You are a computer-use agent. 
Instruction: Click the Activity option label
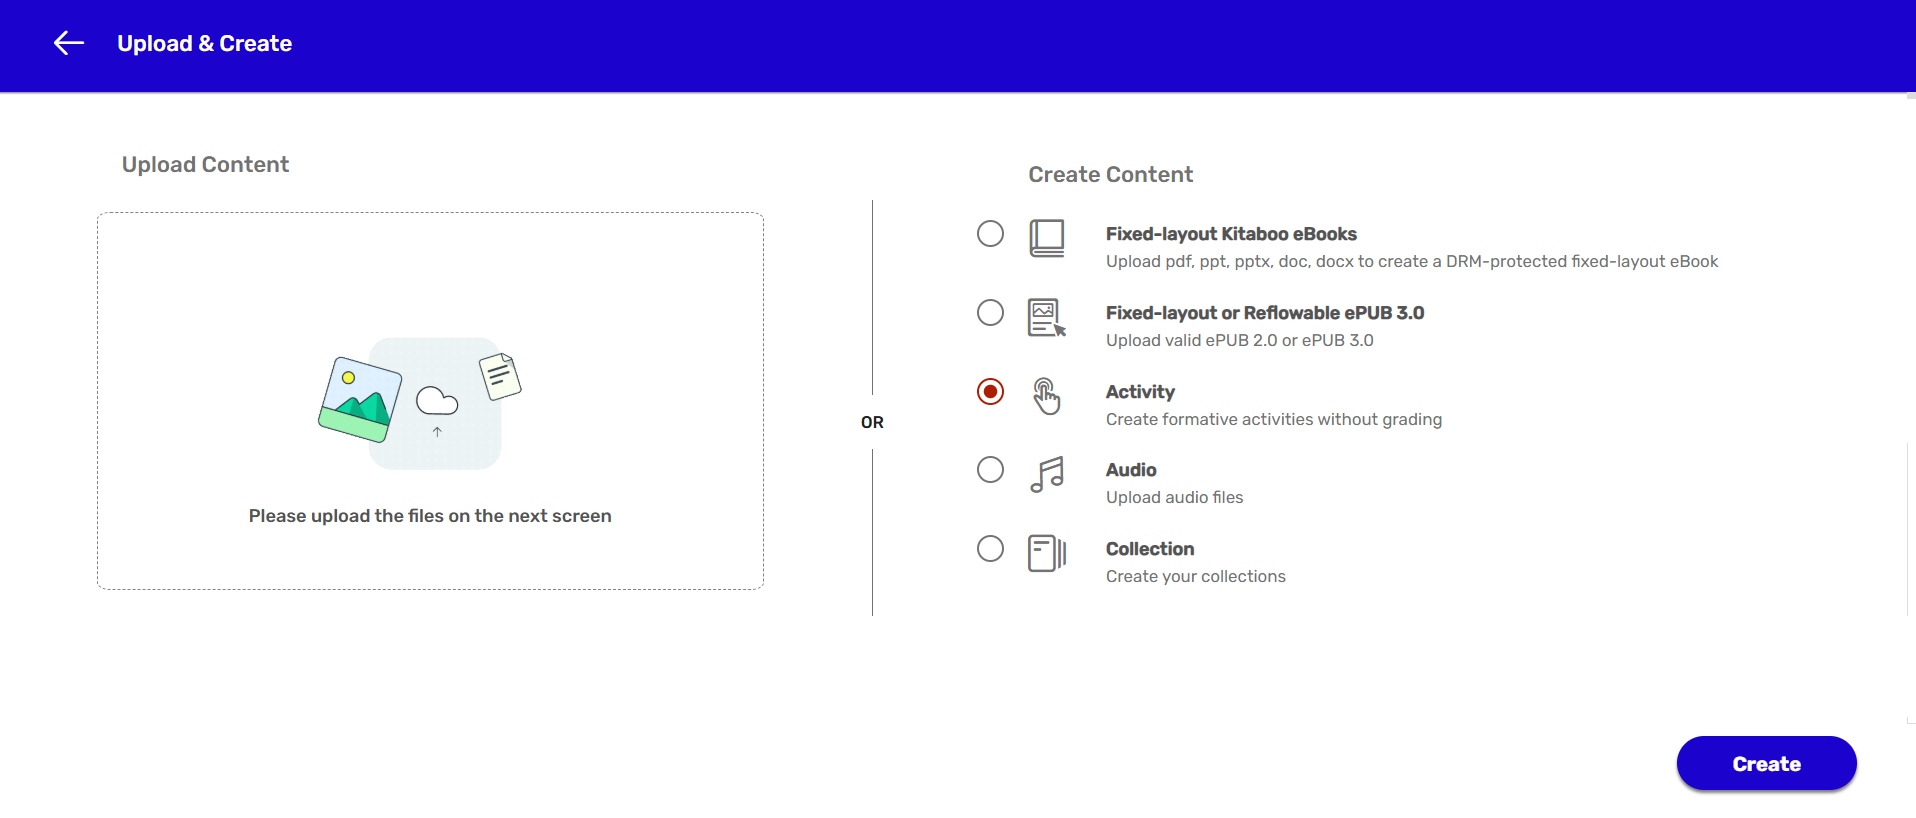(x=1140, y=392)
